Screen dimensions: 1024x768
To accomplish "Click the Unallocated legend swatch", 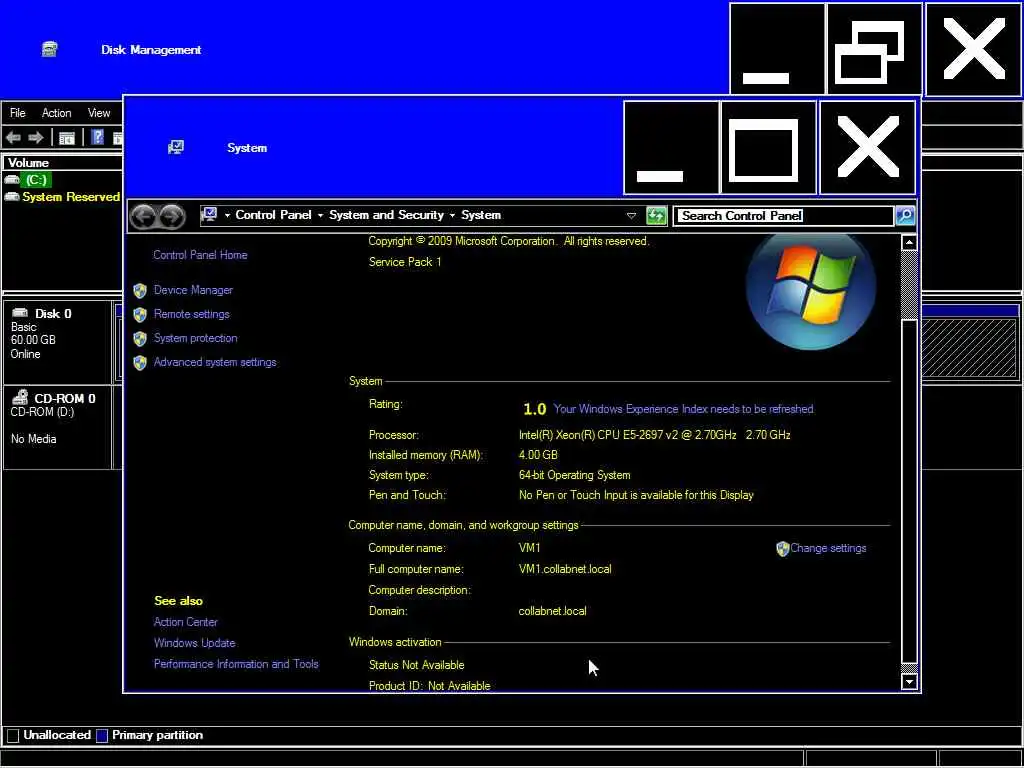I will [12, 735].
